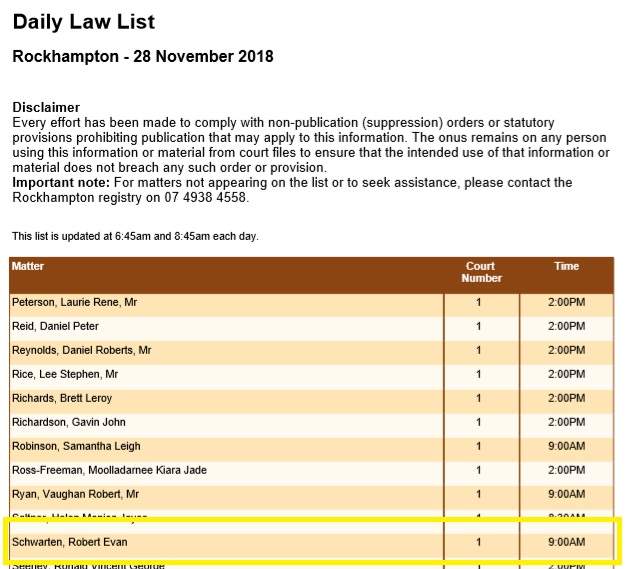Click the 2:00PM time for Peterson
This screenshot has width=629, height=569.
point(566,302)
